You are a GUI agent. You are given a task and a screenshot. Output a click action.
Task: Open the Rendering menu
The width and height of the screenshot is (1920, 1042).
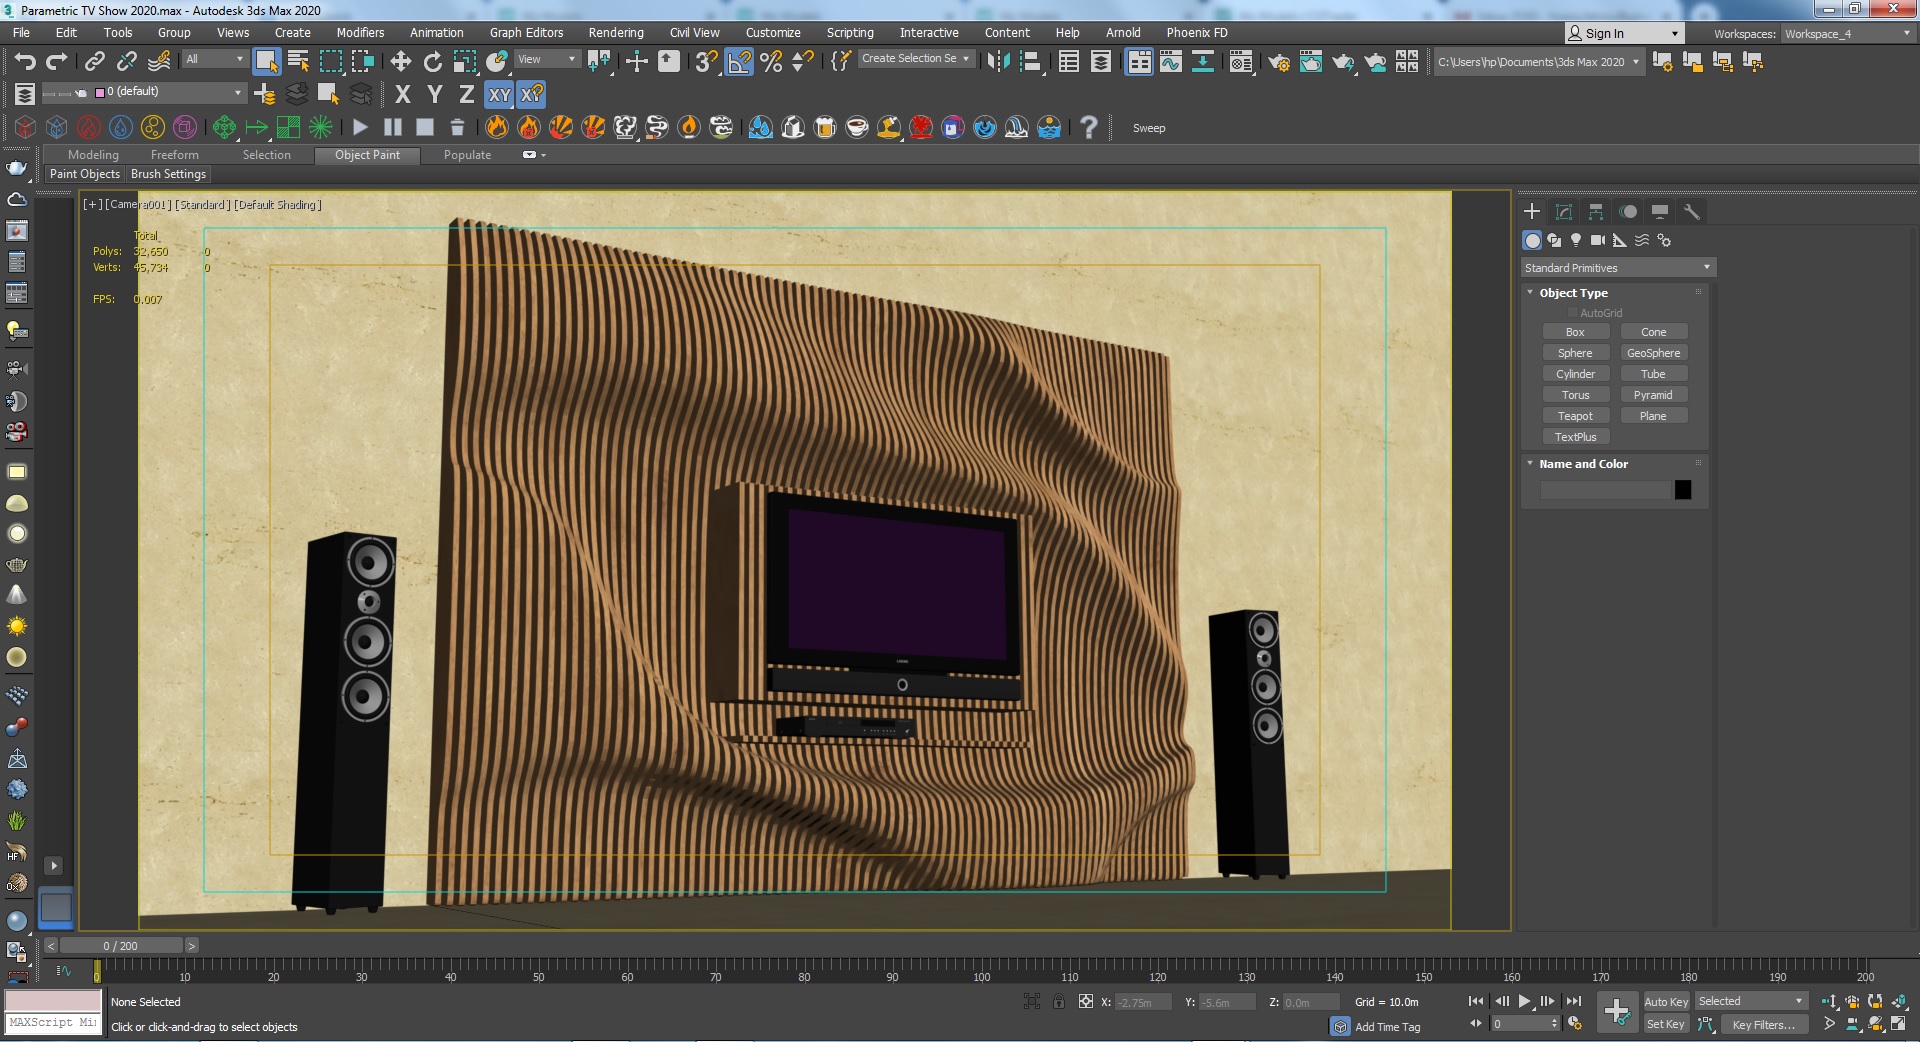[x=615, y=33]
